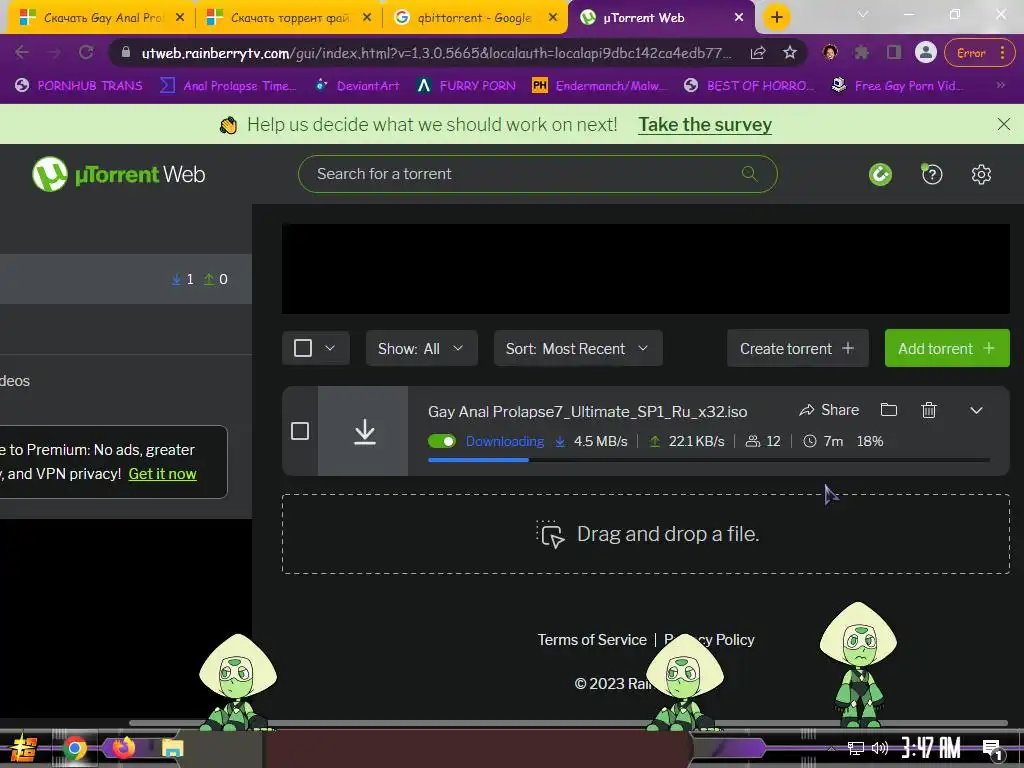Screen dimensions: 1024x768
Task: Open the BEST OF HORRO... bookmark
Action: coord(749,86)
